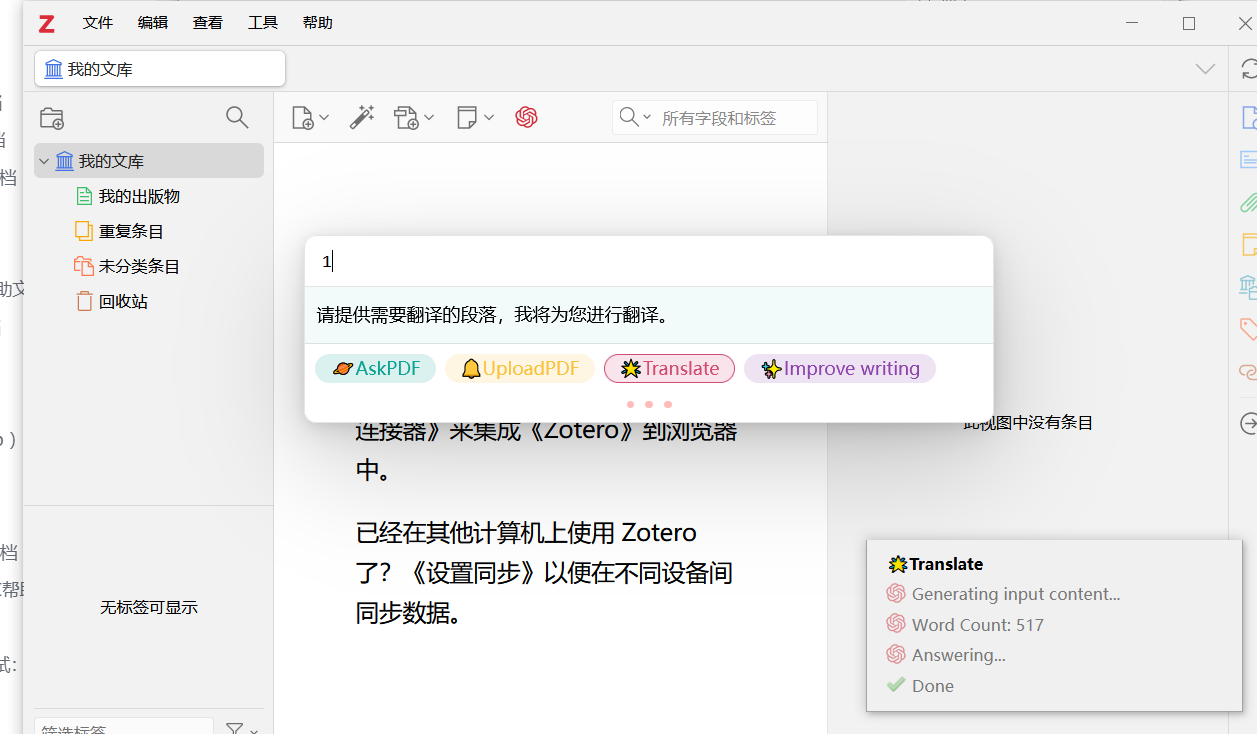Click the new collection folder icon
The image size is (1257, 734).
[x=52, y=118]
